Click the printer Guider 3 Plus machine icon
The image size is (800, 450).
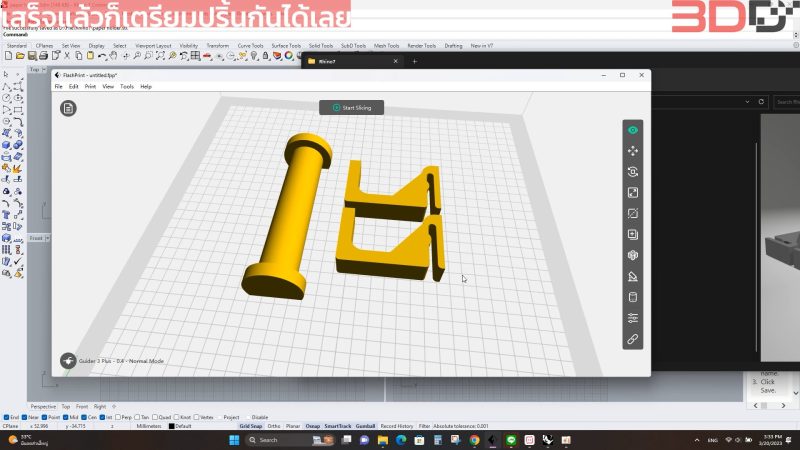click(68, 361)
